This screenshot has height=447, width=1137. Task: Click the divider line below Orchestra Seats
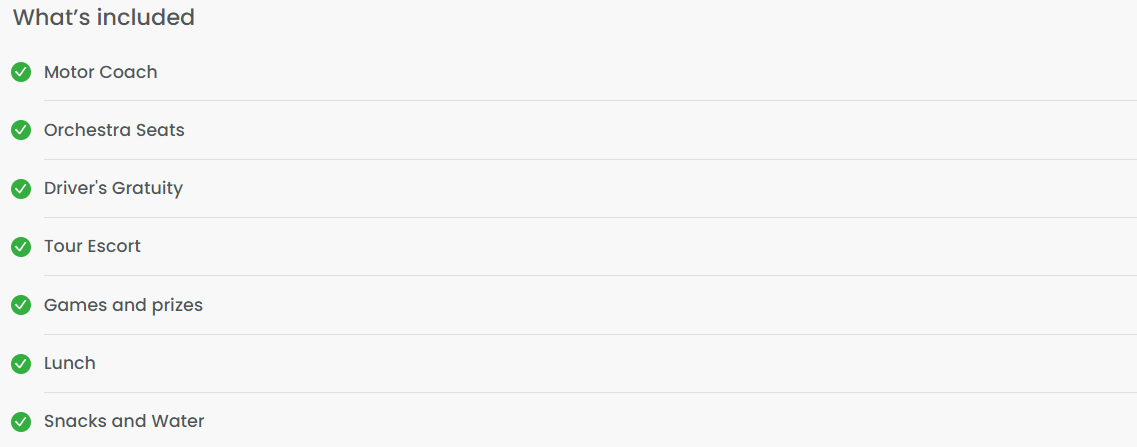point(590,159)
